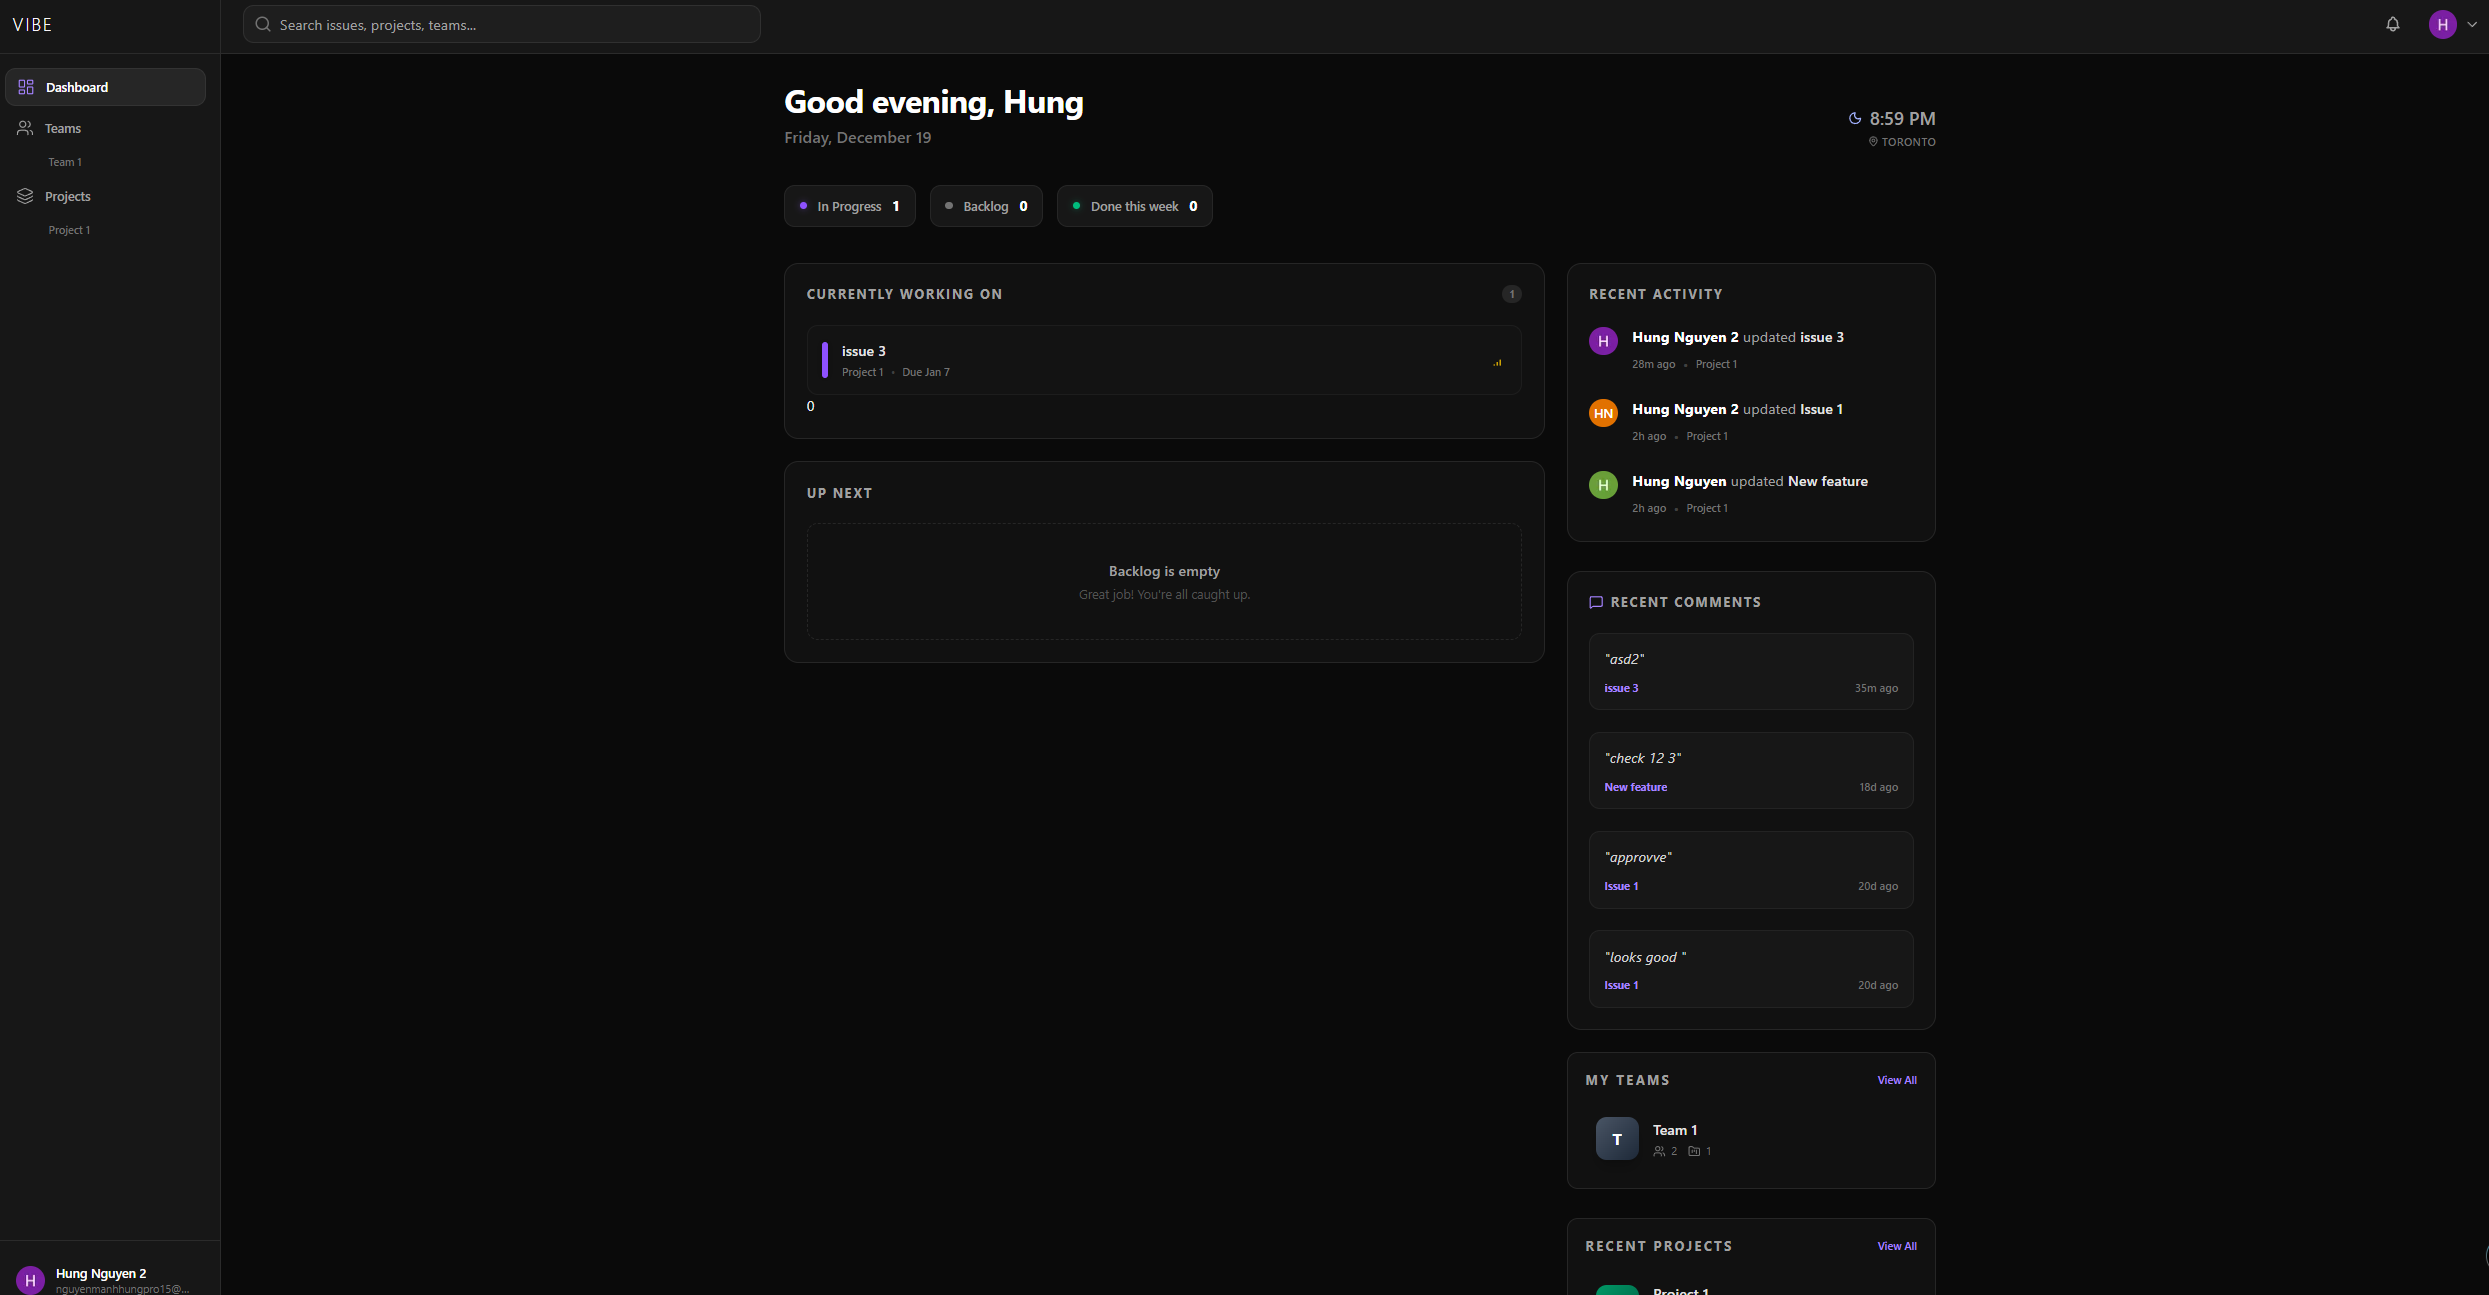The width and height of the screenshot is (2489, 1295).
Task: Click View All next to My Teams
Action: 1895,1080
